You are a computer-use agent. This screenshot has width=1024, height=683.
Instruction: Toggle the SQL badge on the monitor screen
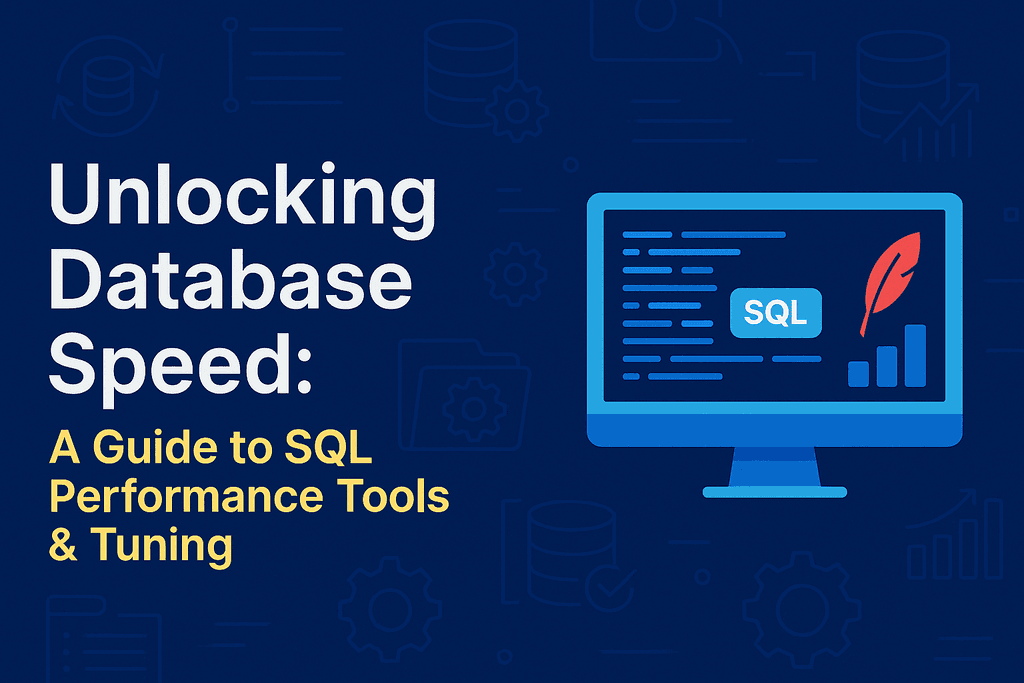pyautogui.click(x=774, y=313)
